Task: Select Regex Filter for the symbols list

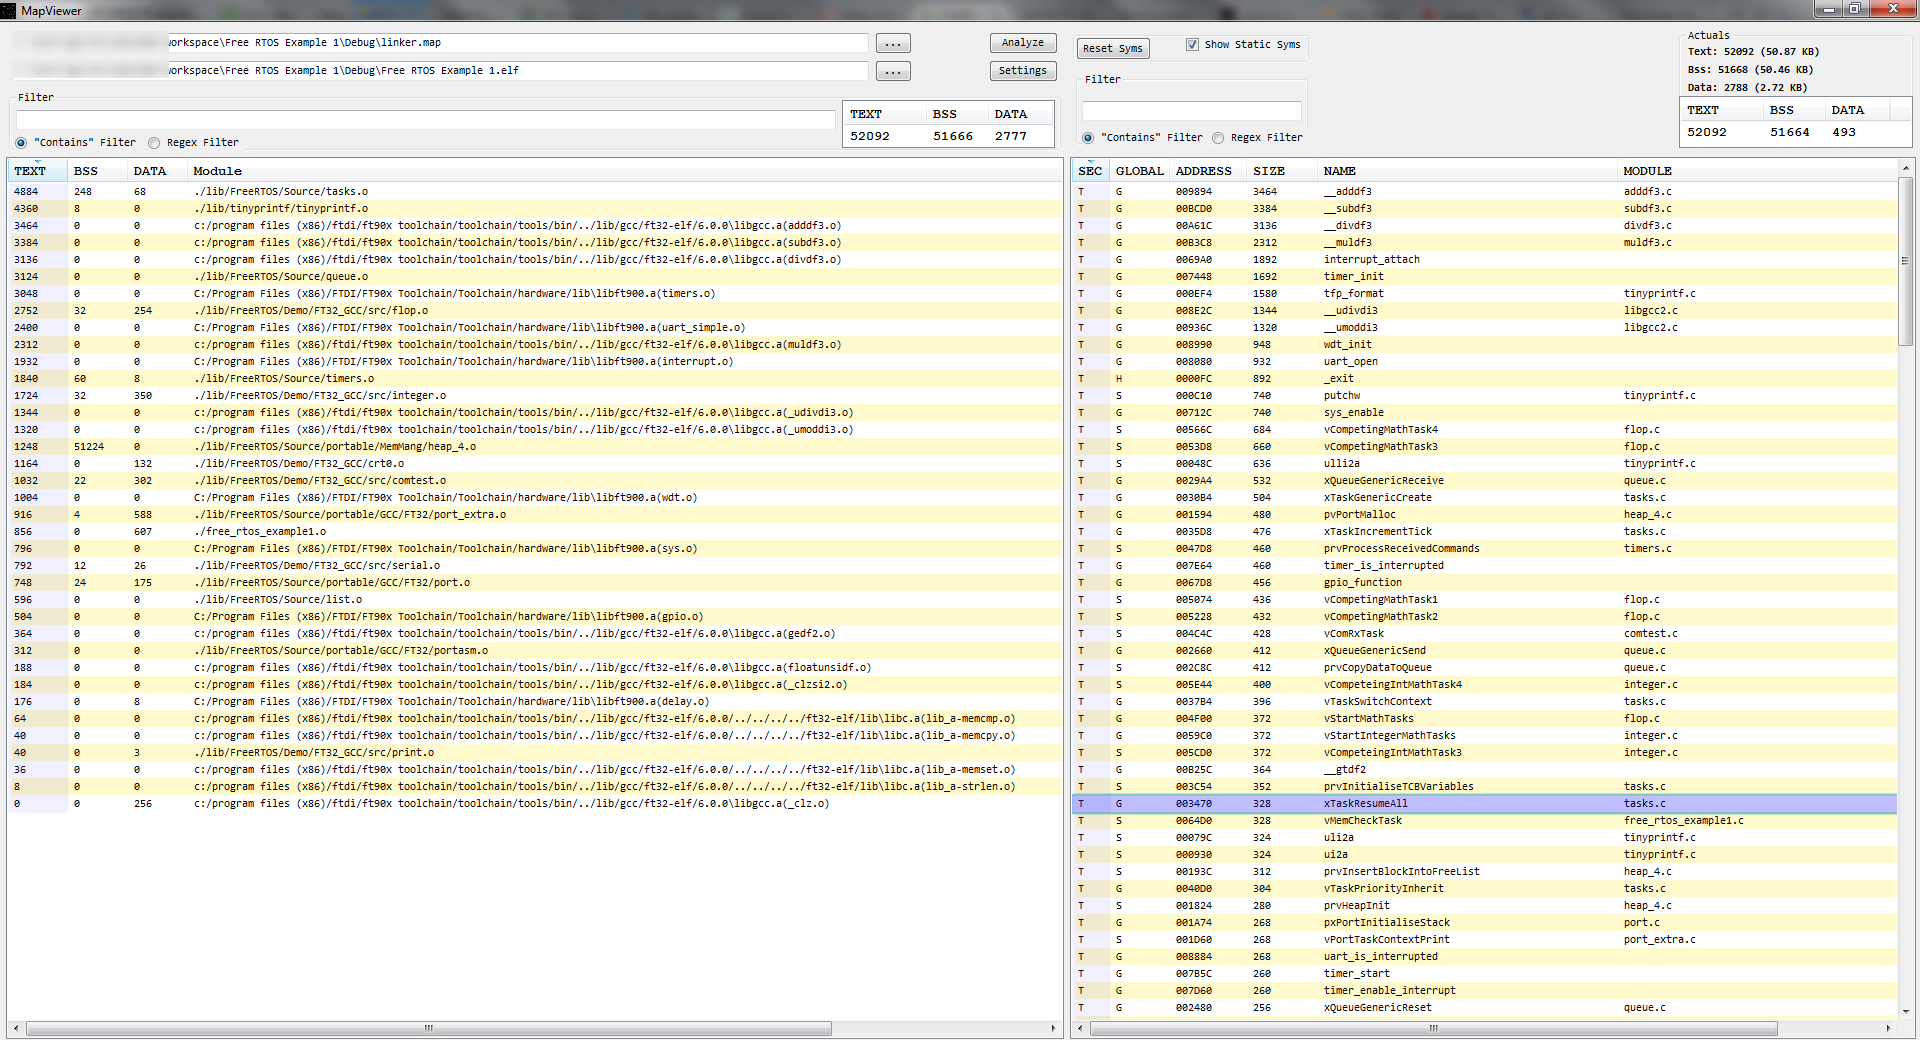Action: pos(1218,138)
